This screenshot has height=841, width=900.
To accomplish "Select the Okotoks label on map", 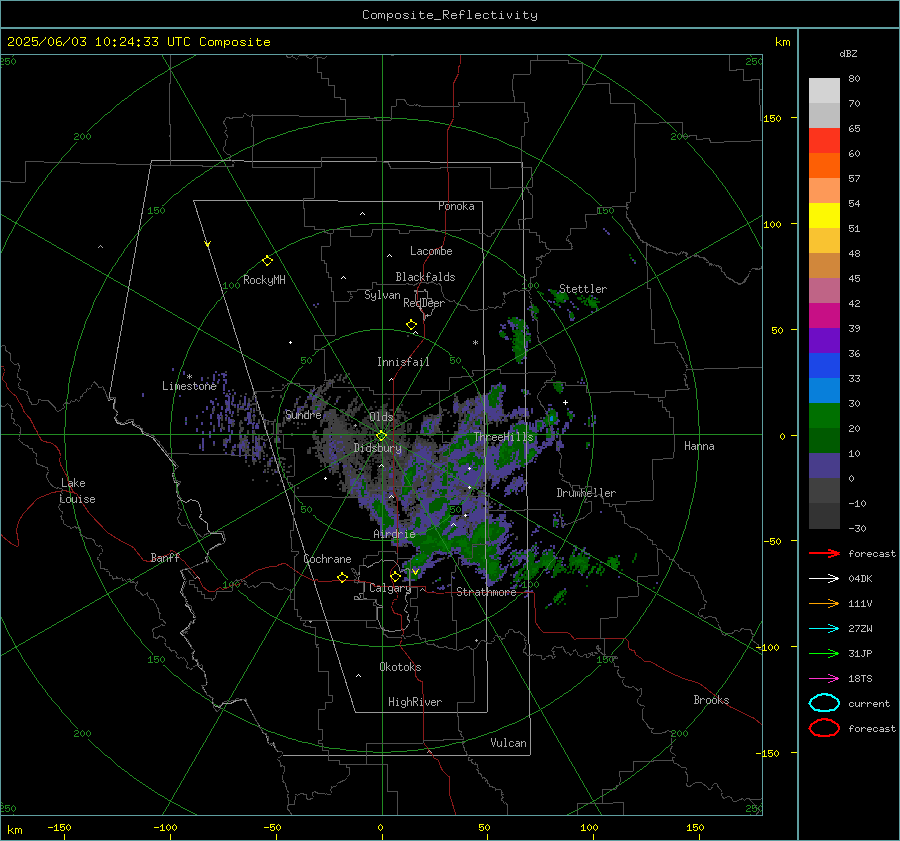I will pos(400,667).
